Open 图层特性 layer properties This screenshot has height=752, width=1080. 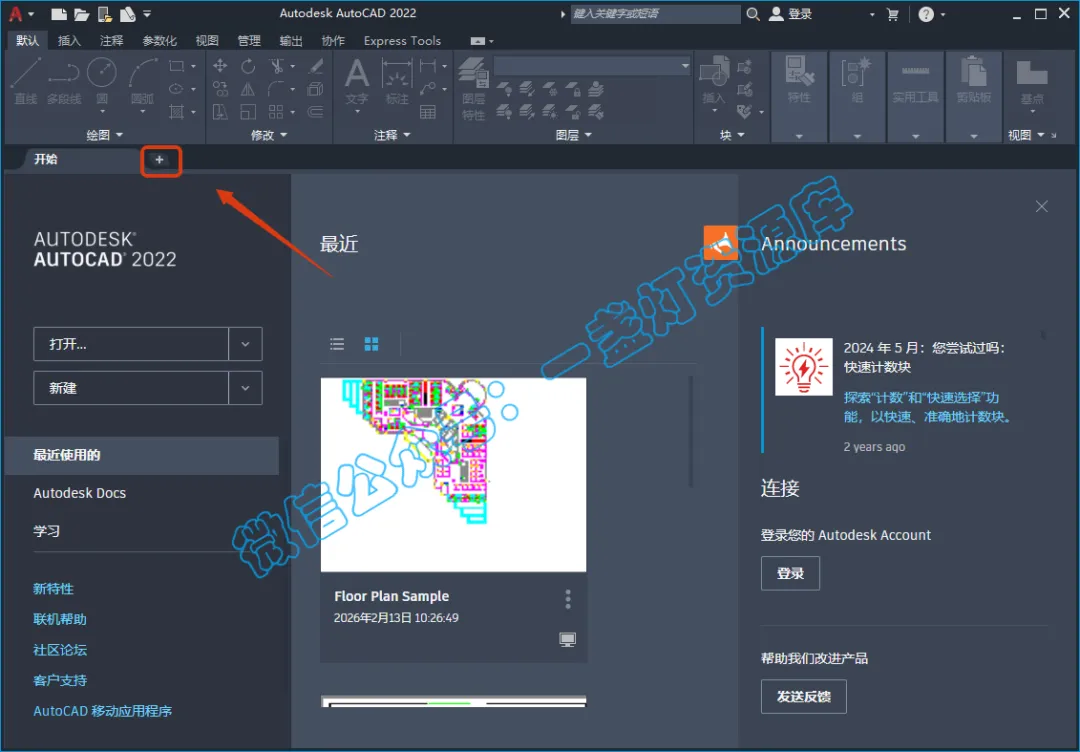473,90
